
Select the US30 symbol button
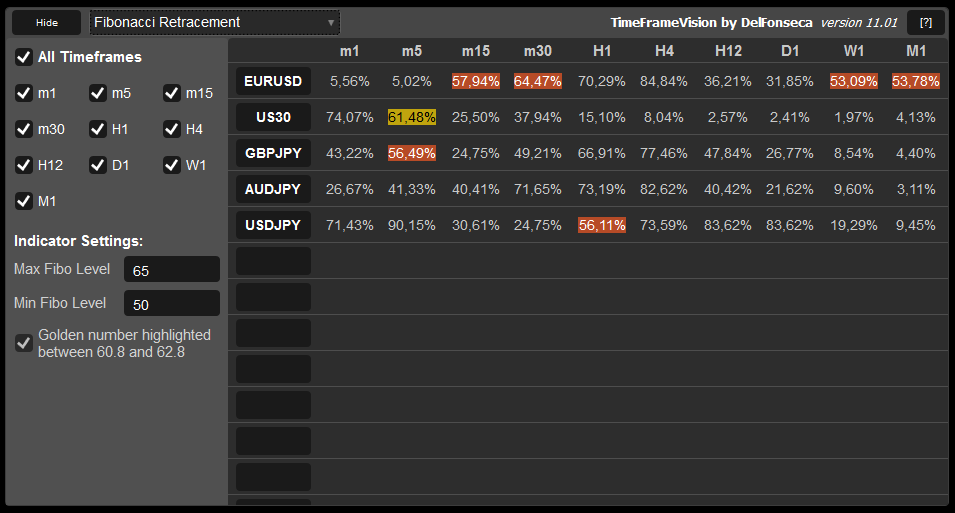click(273, 117)
